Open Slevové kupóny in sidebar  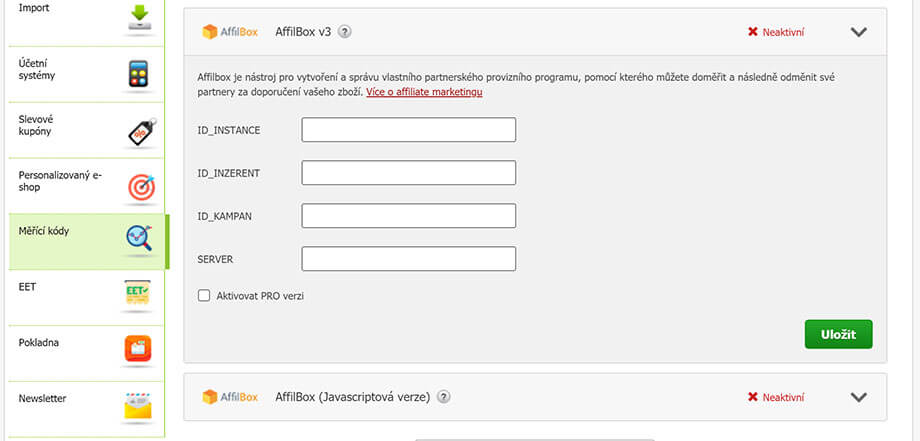point(87,130)
